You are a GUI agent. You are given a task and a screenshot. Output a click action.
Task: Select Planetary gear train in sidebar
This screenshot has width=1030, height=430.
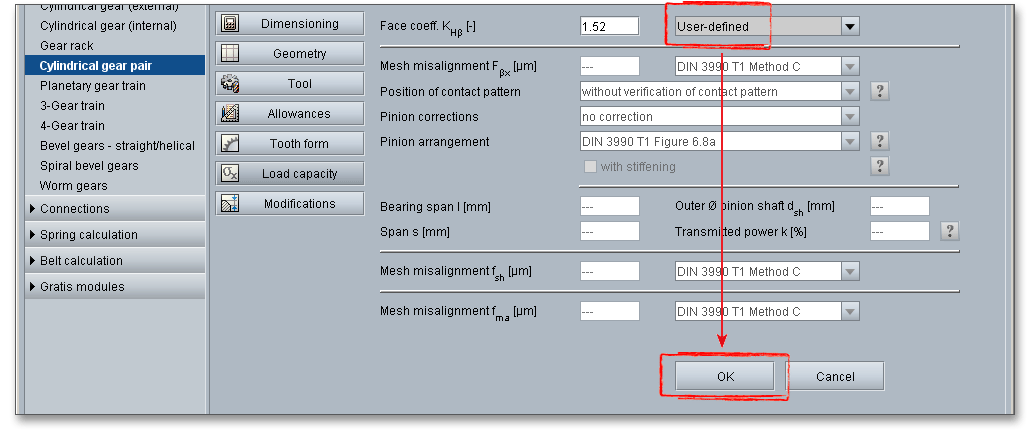click(92, 86)
